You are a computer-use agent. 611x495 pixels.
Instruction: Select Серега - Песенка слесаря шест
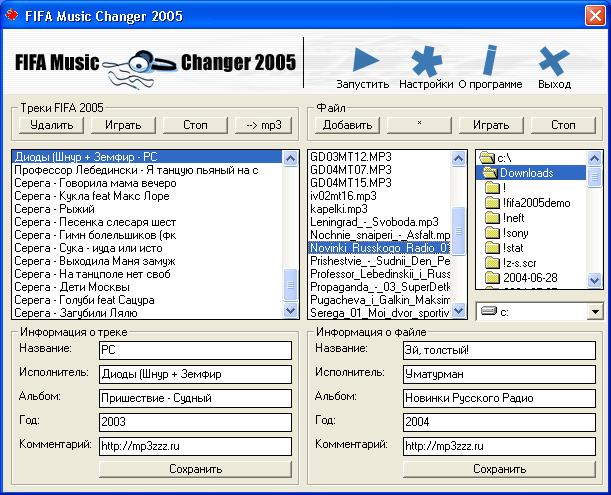tap(147, 222)
